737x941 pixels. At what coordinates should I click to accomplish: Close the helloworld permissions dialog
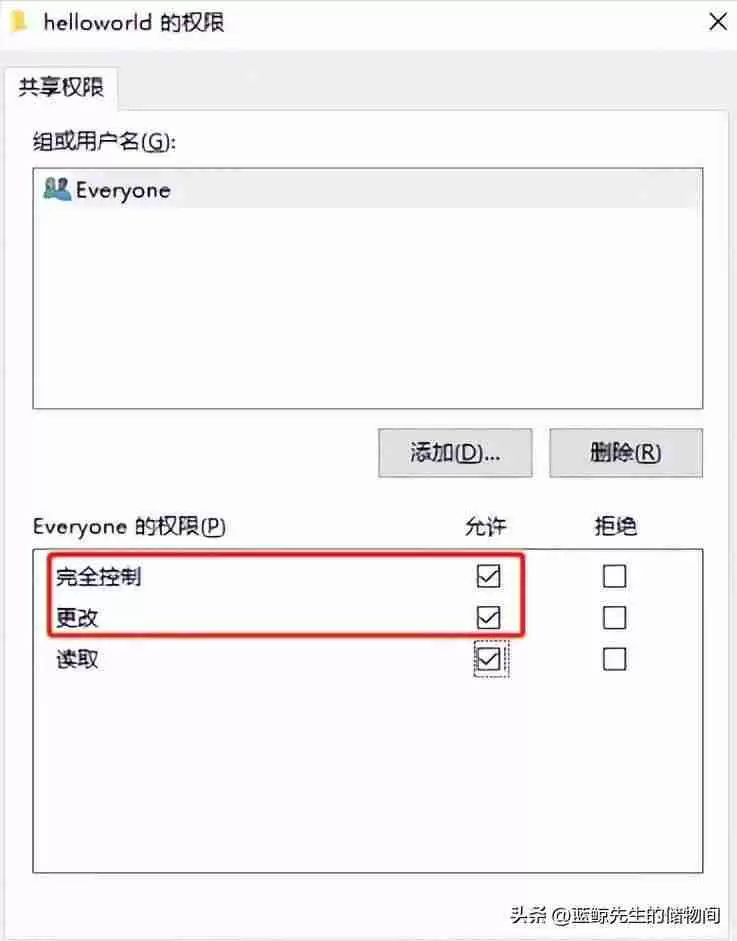717,21
